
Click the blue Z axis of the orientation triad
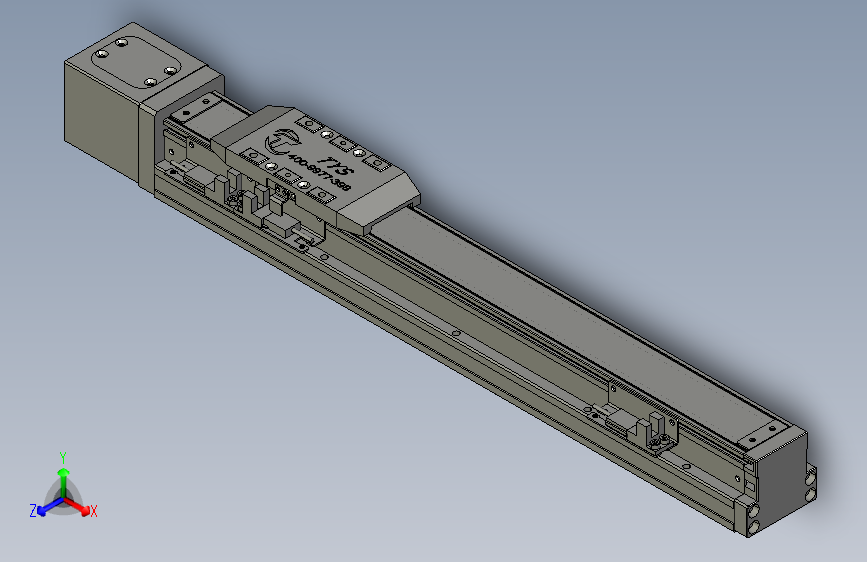point(50,507)
